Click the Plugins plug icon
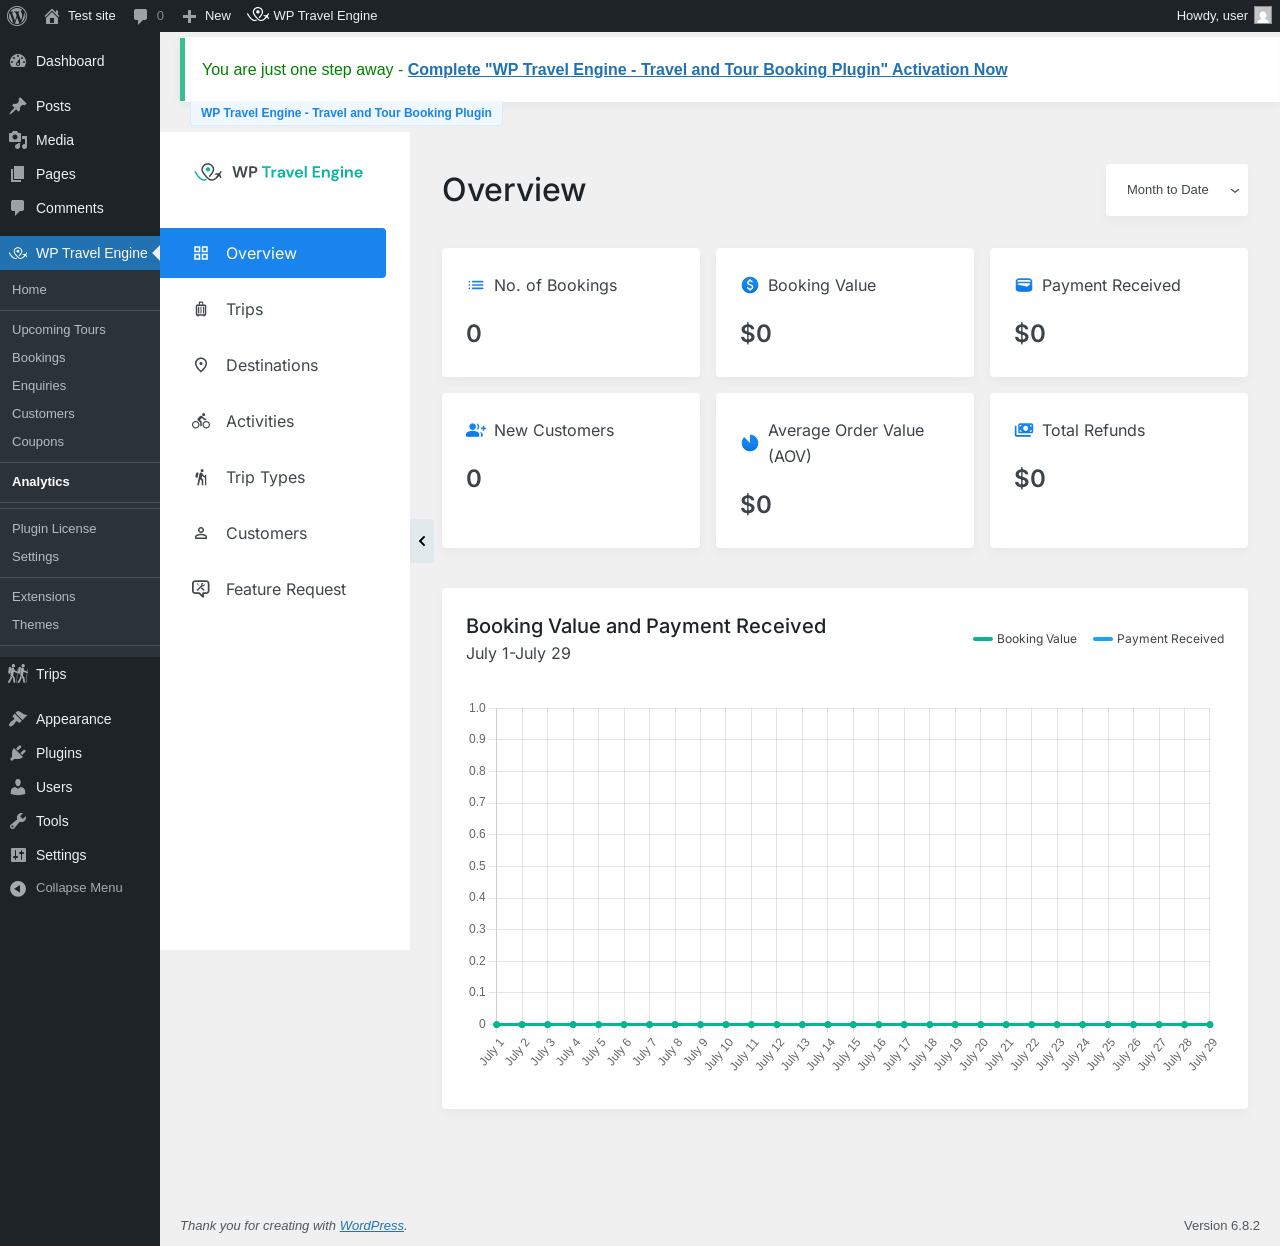1280x1246 pixels. coord(18,753)
